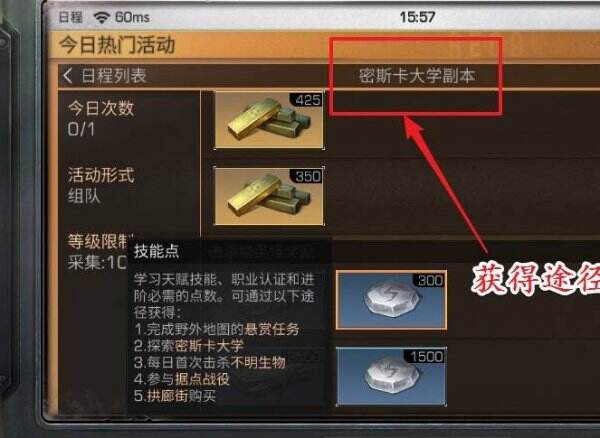The width and height of the screenshot is (600, 438).
Task: Click the 今日次数 0/1 entry
Action: [x=101, y=119]
